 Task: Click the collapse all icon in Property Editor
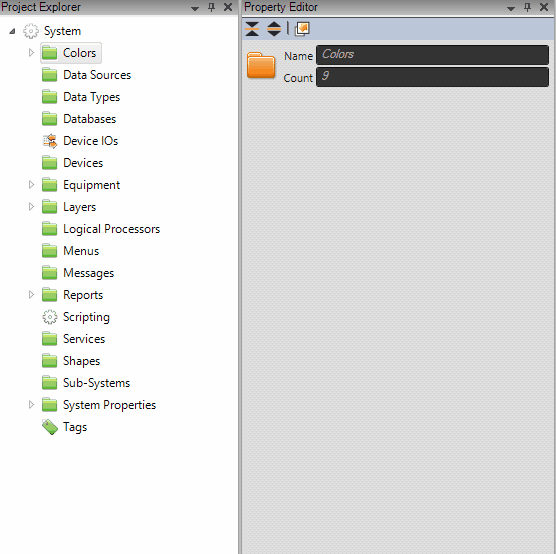click(252, 29)
